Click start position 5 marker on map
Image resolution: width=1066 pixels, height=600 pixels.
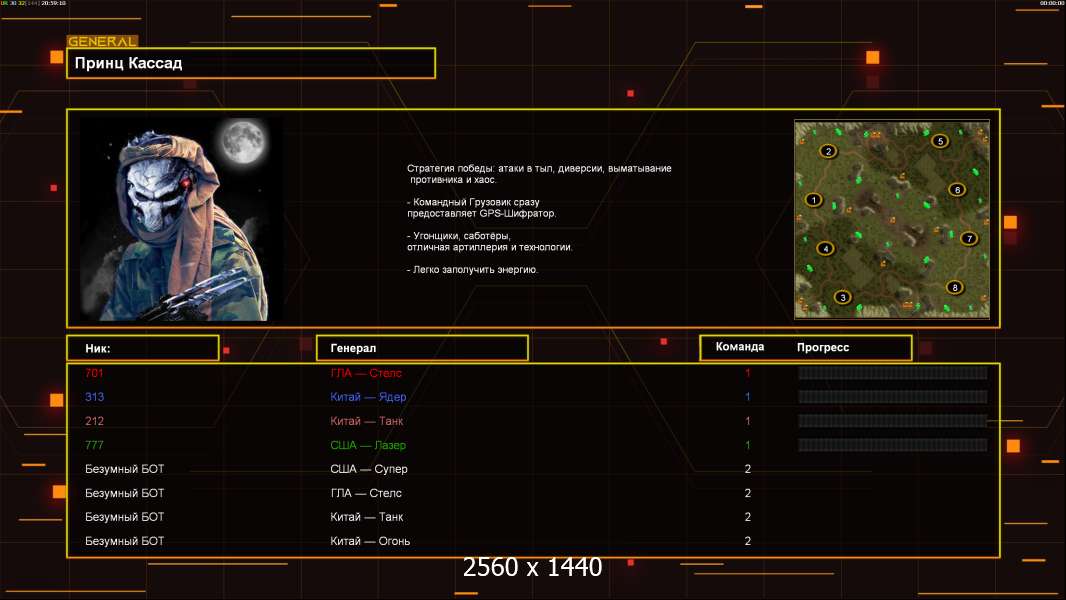click(x=940, y=141)
